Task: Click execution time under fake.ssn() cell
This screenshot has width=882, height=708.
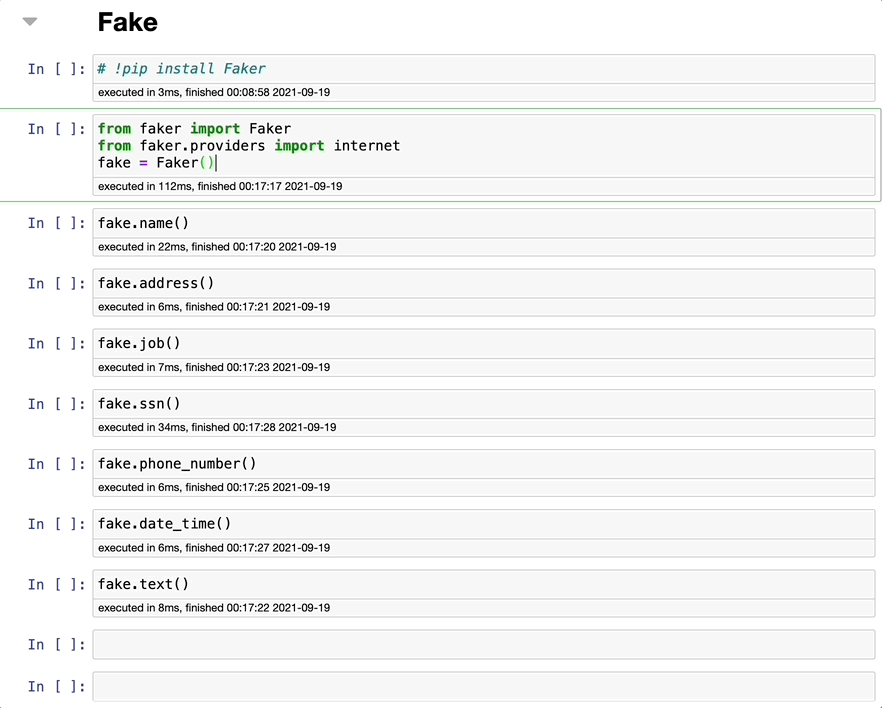Action: tap(217, 428)
